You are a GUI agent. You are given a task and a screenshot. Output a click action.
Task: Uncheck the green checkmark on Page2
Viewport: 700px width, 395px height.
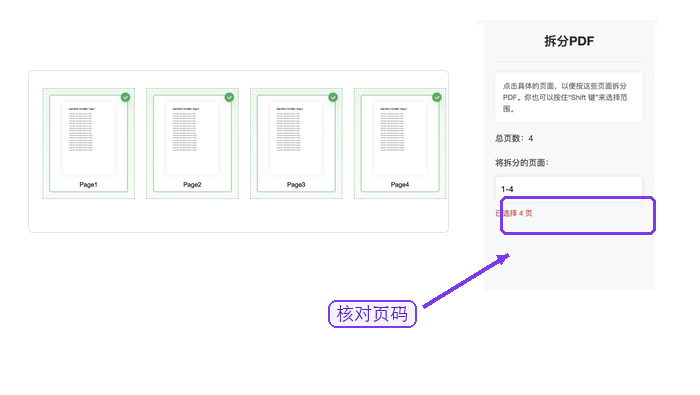click(x=229, y=97)
